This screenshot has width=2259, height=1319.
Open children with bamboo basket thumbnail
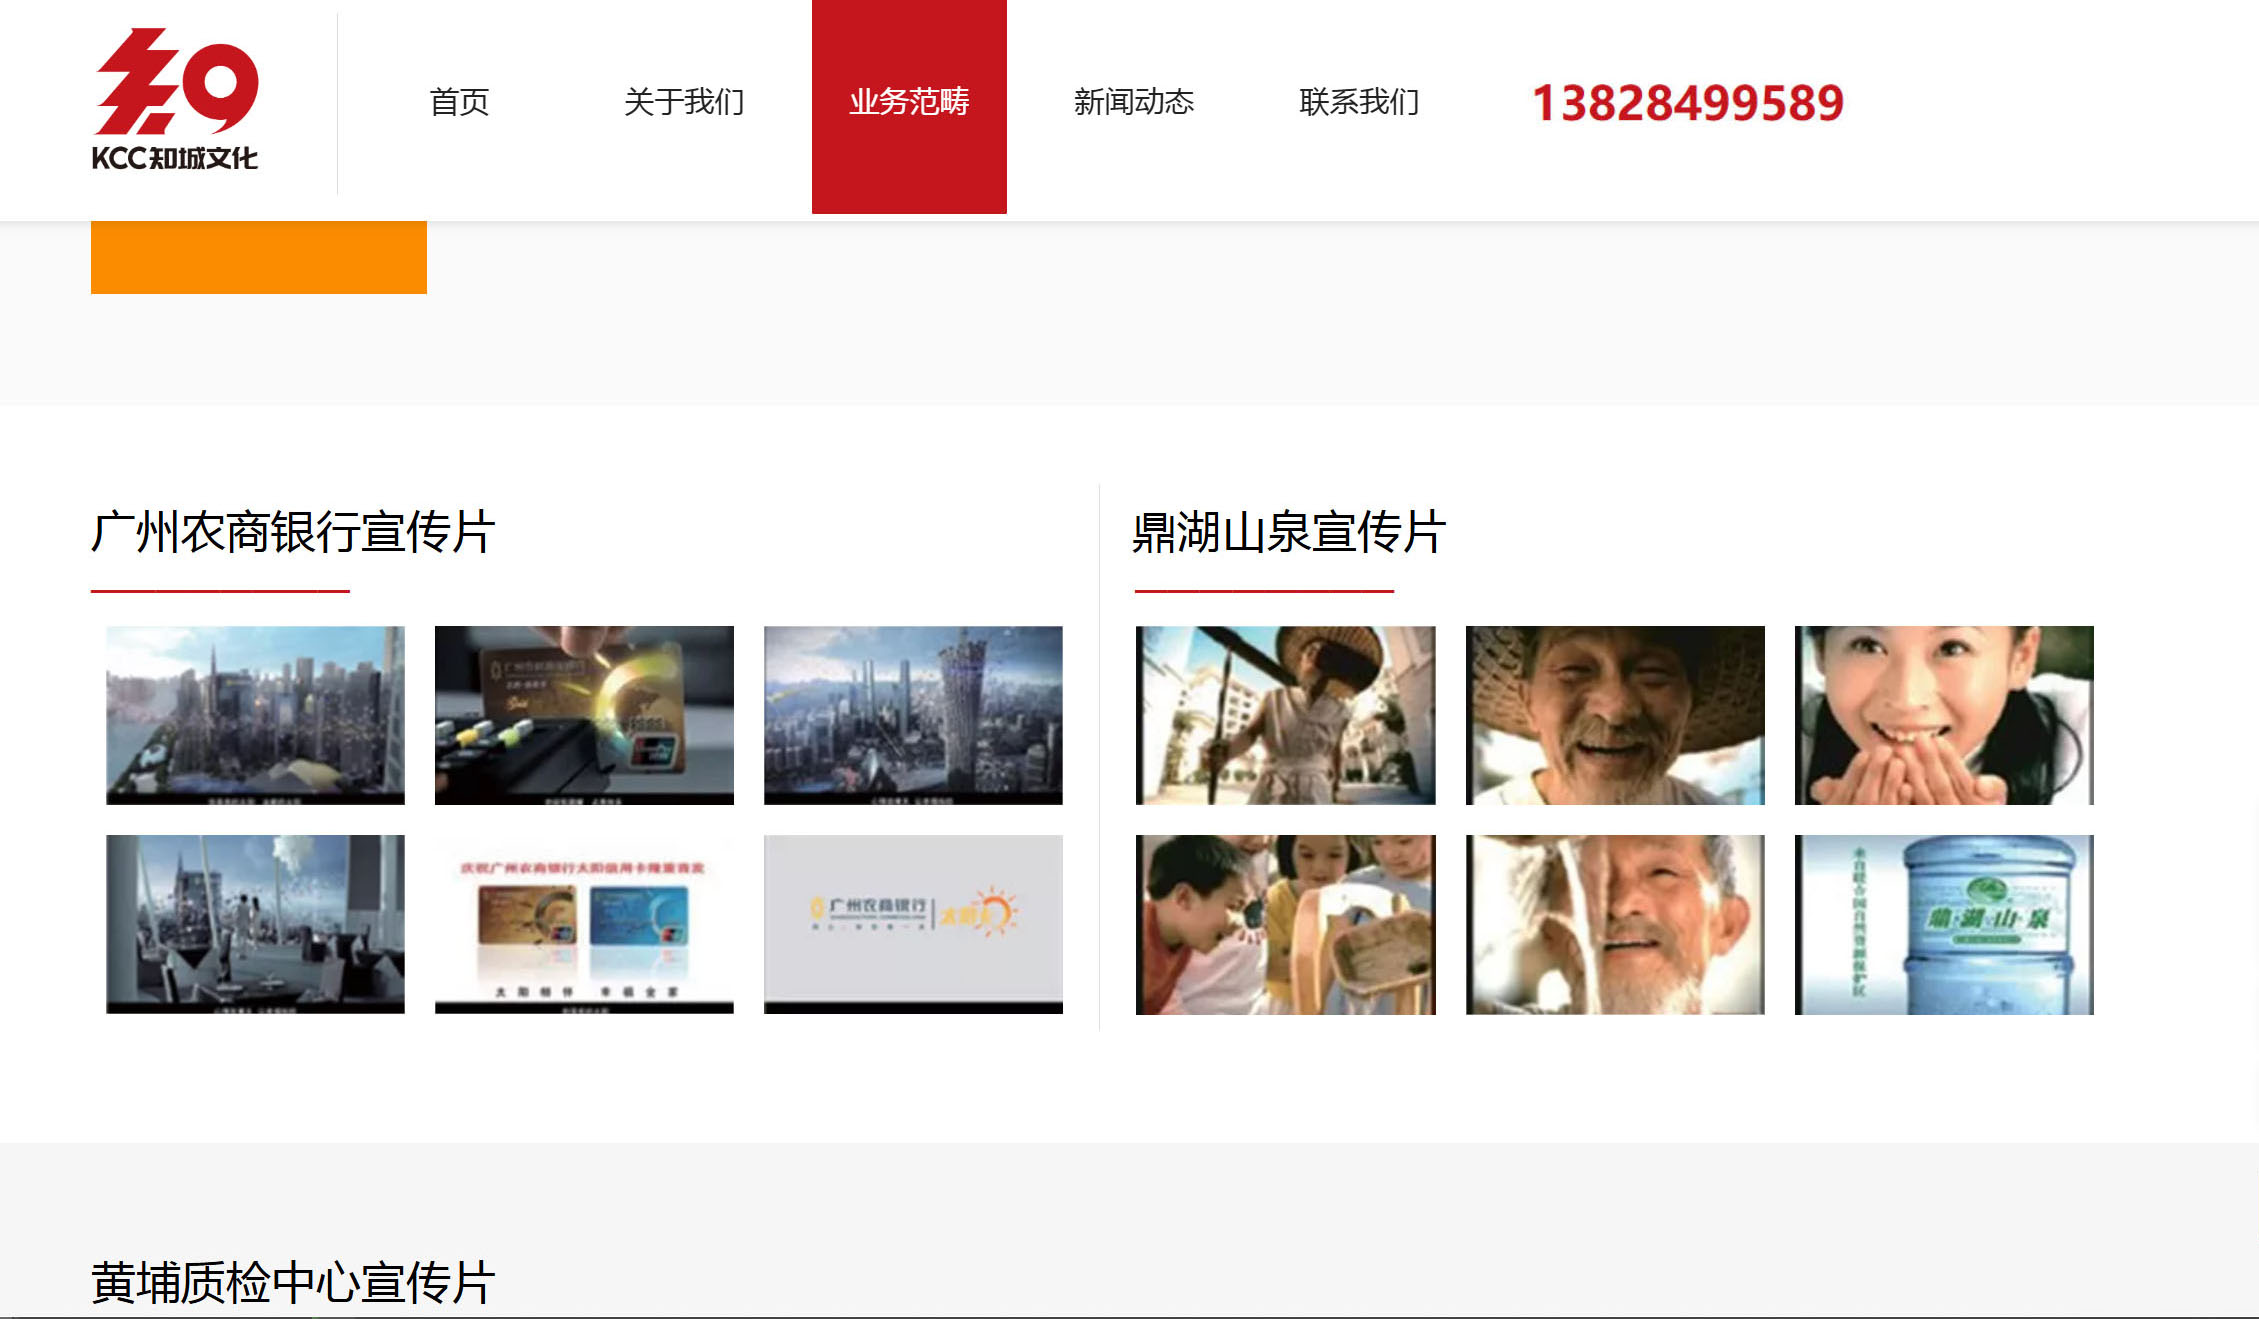1285,924
